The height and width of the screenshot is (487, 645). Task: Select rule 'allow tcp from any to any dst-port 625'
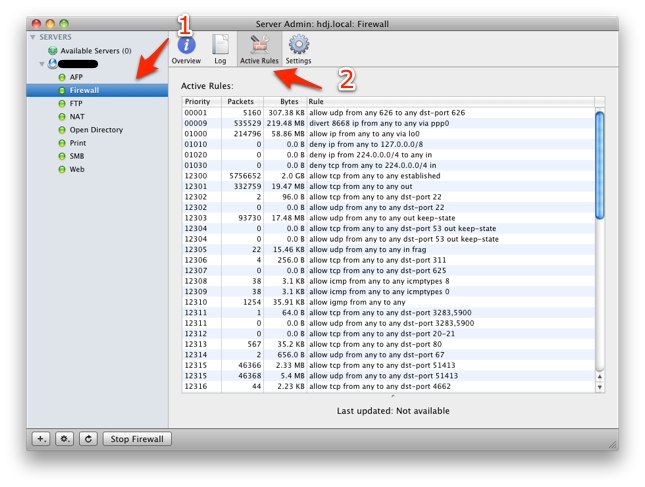pos(388,271)
